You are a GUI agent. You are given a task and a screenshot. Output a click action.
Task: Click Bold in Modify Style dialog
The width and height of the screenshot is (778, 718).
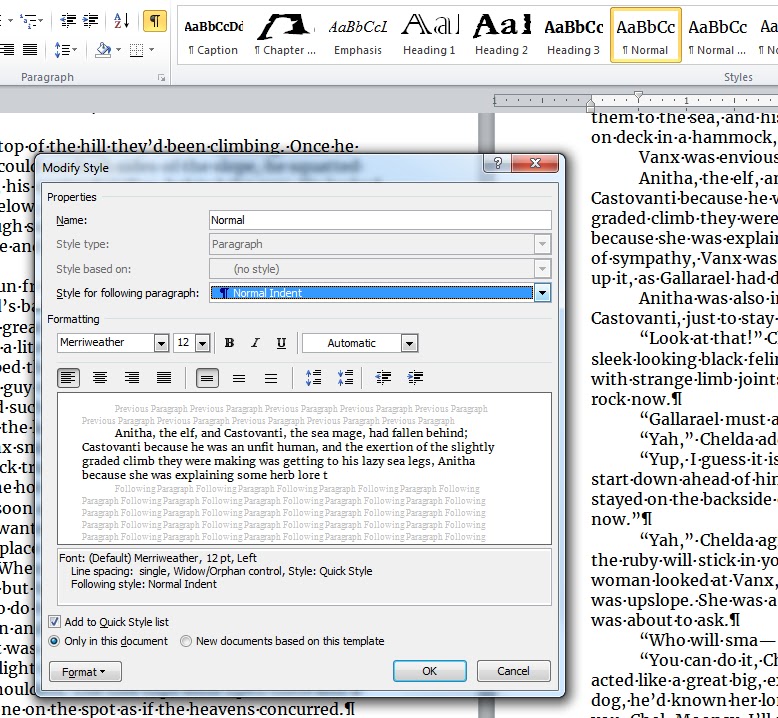coord(229,343)
